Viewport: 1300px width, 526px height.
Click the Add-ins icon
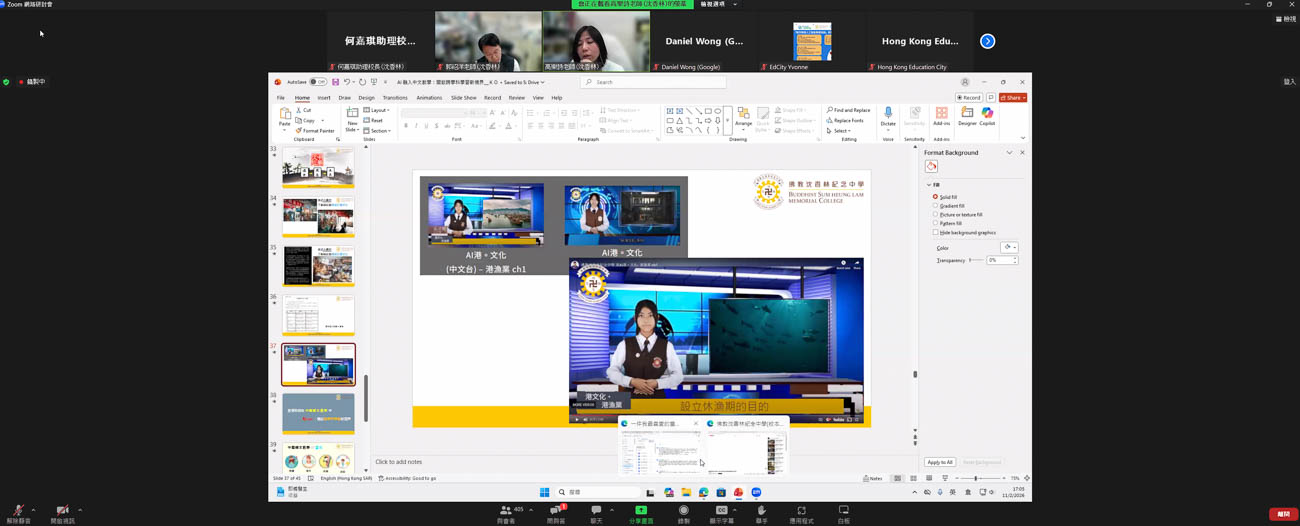[x=941, y=115]
